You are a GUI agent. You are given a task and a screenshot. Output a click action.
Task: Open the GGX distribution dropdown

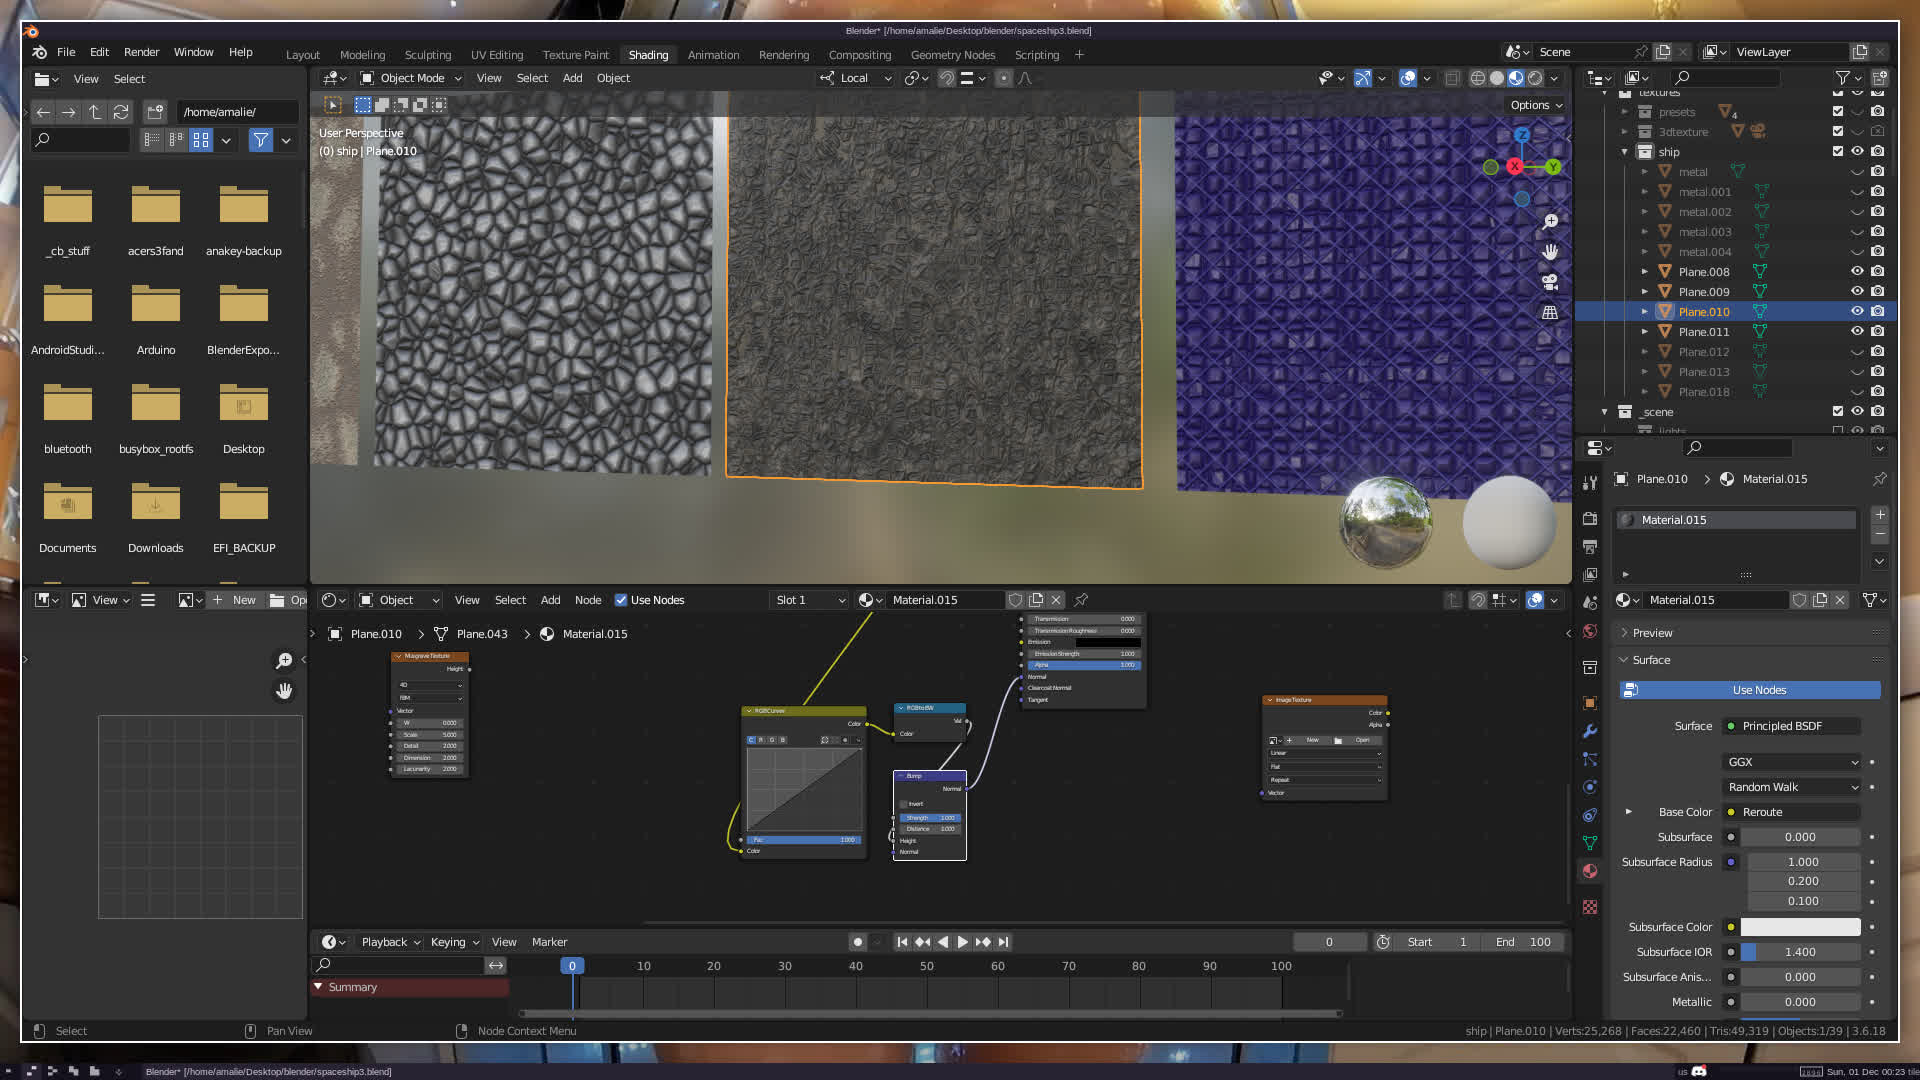coord(1792,762)
